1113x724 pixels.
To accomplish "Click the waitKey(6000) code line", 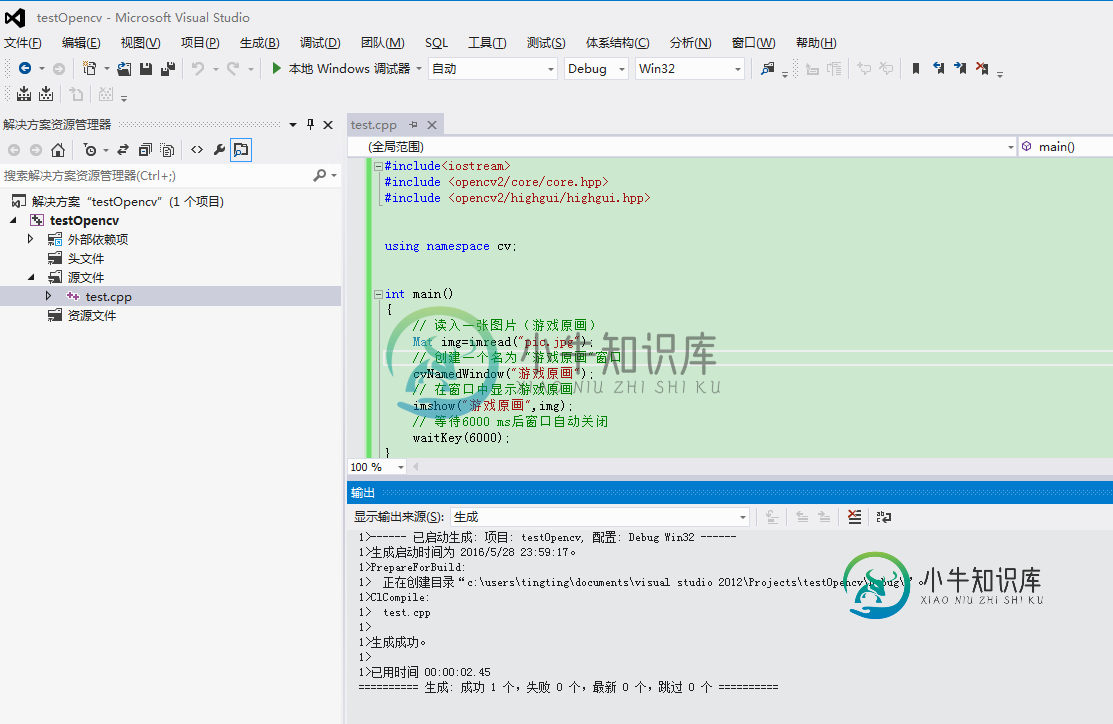I will (x=461, y=438).
